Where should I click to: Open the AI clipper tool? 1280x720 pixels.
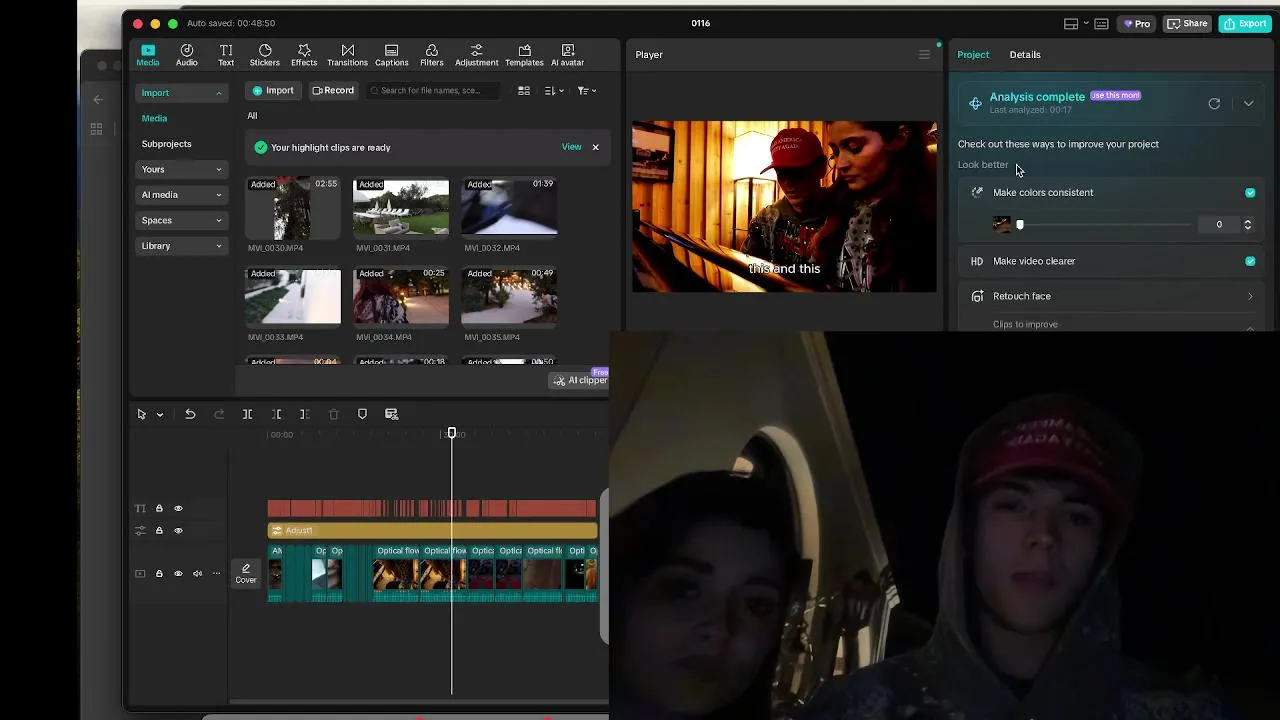point(581,380)
